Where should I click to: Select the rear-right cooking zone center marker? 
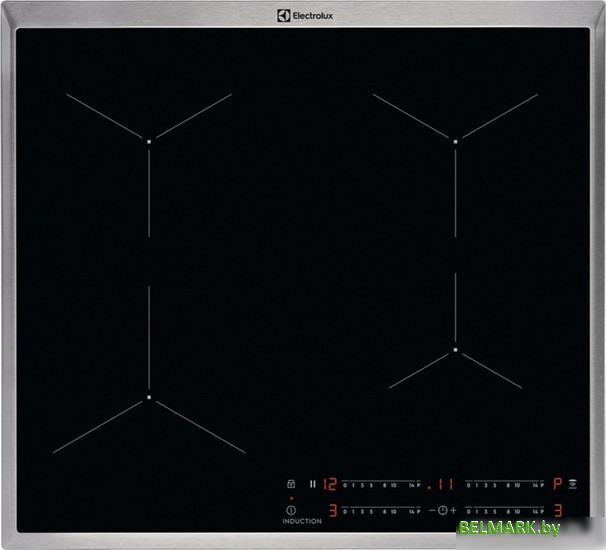pos(455,141)
